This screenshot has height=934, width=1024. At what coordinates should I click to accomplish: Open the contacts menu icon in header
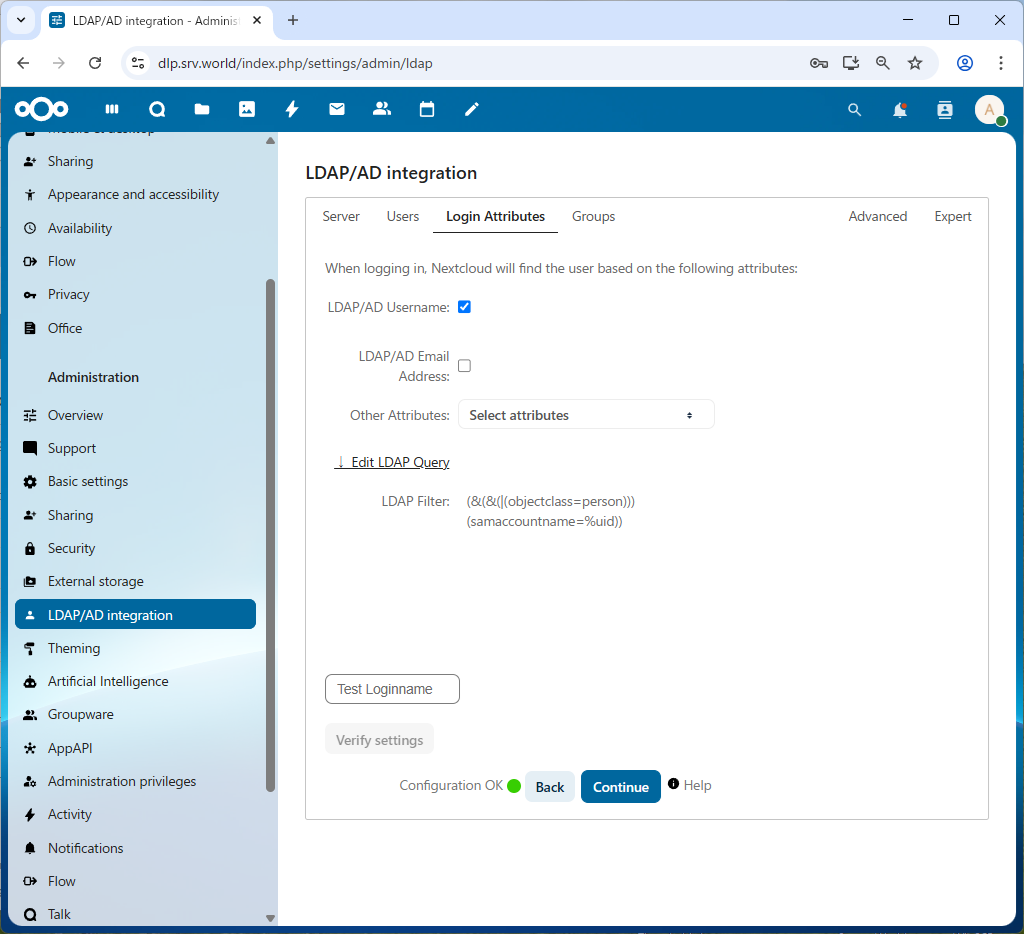pyautogui.click(x=945, y=110)
